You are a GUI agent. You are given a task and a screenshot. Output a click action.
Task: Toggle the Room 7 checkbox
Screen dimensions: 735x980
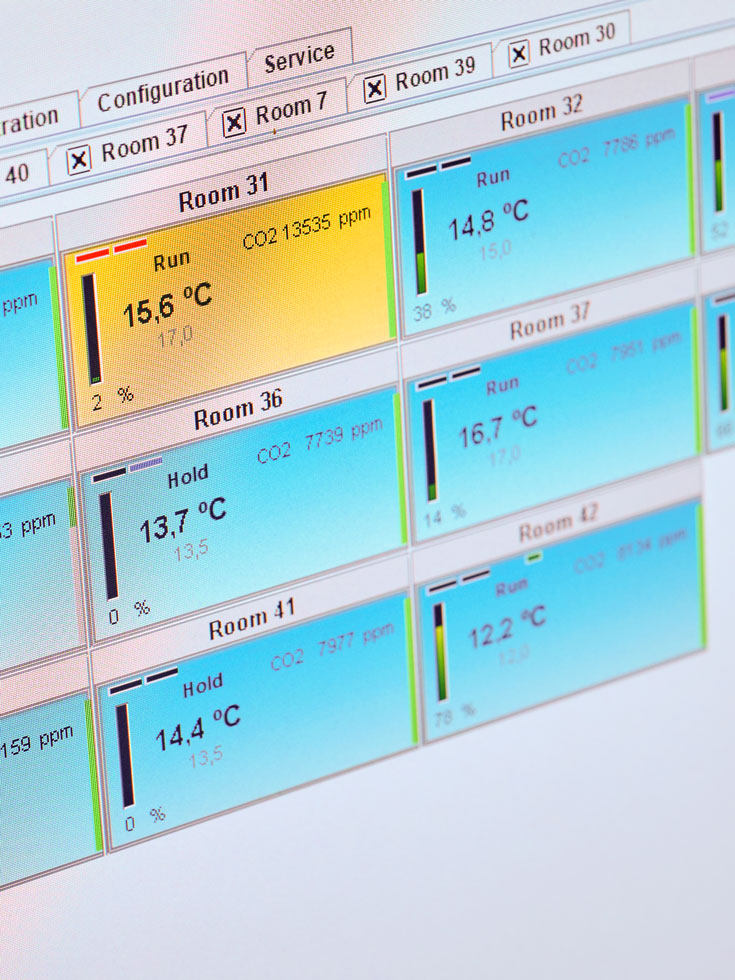coord(234,122)
